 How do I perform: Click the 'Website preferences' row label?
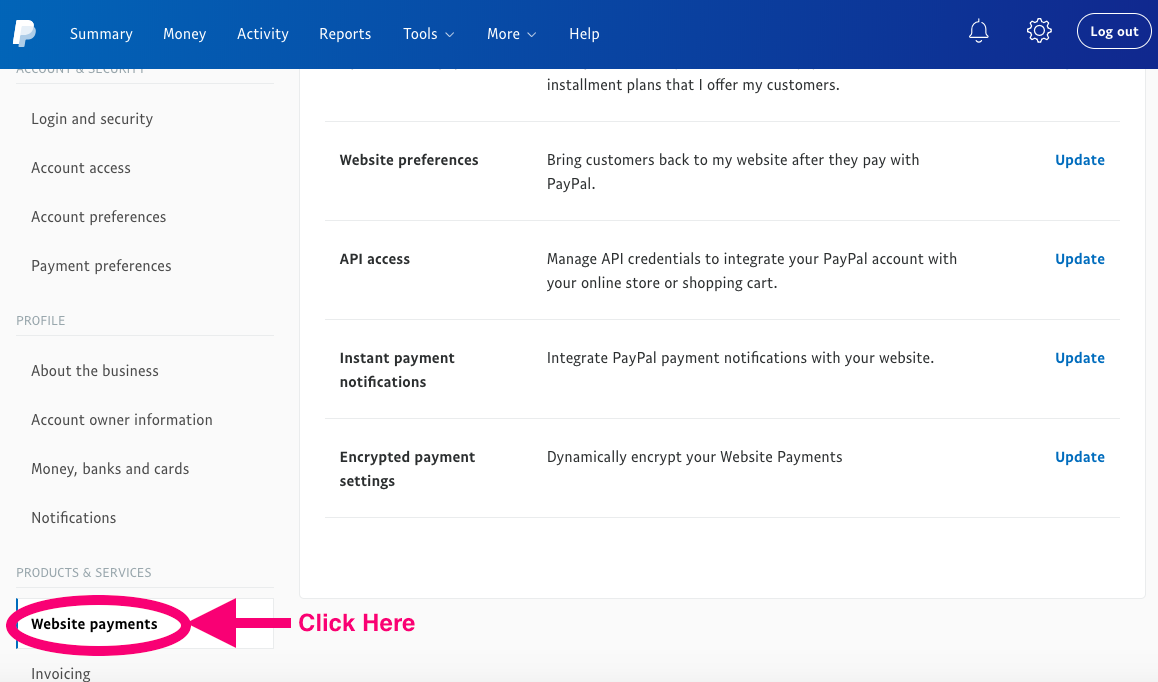click(x=409, y=160)
